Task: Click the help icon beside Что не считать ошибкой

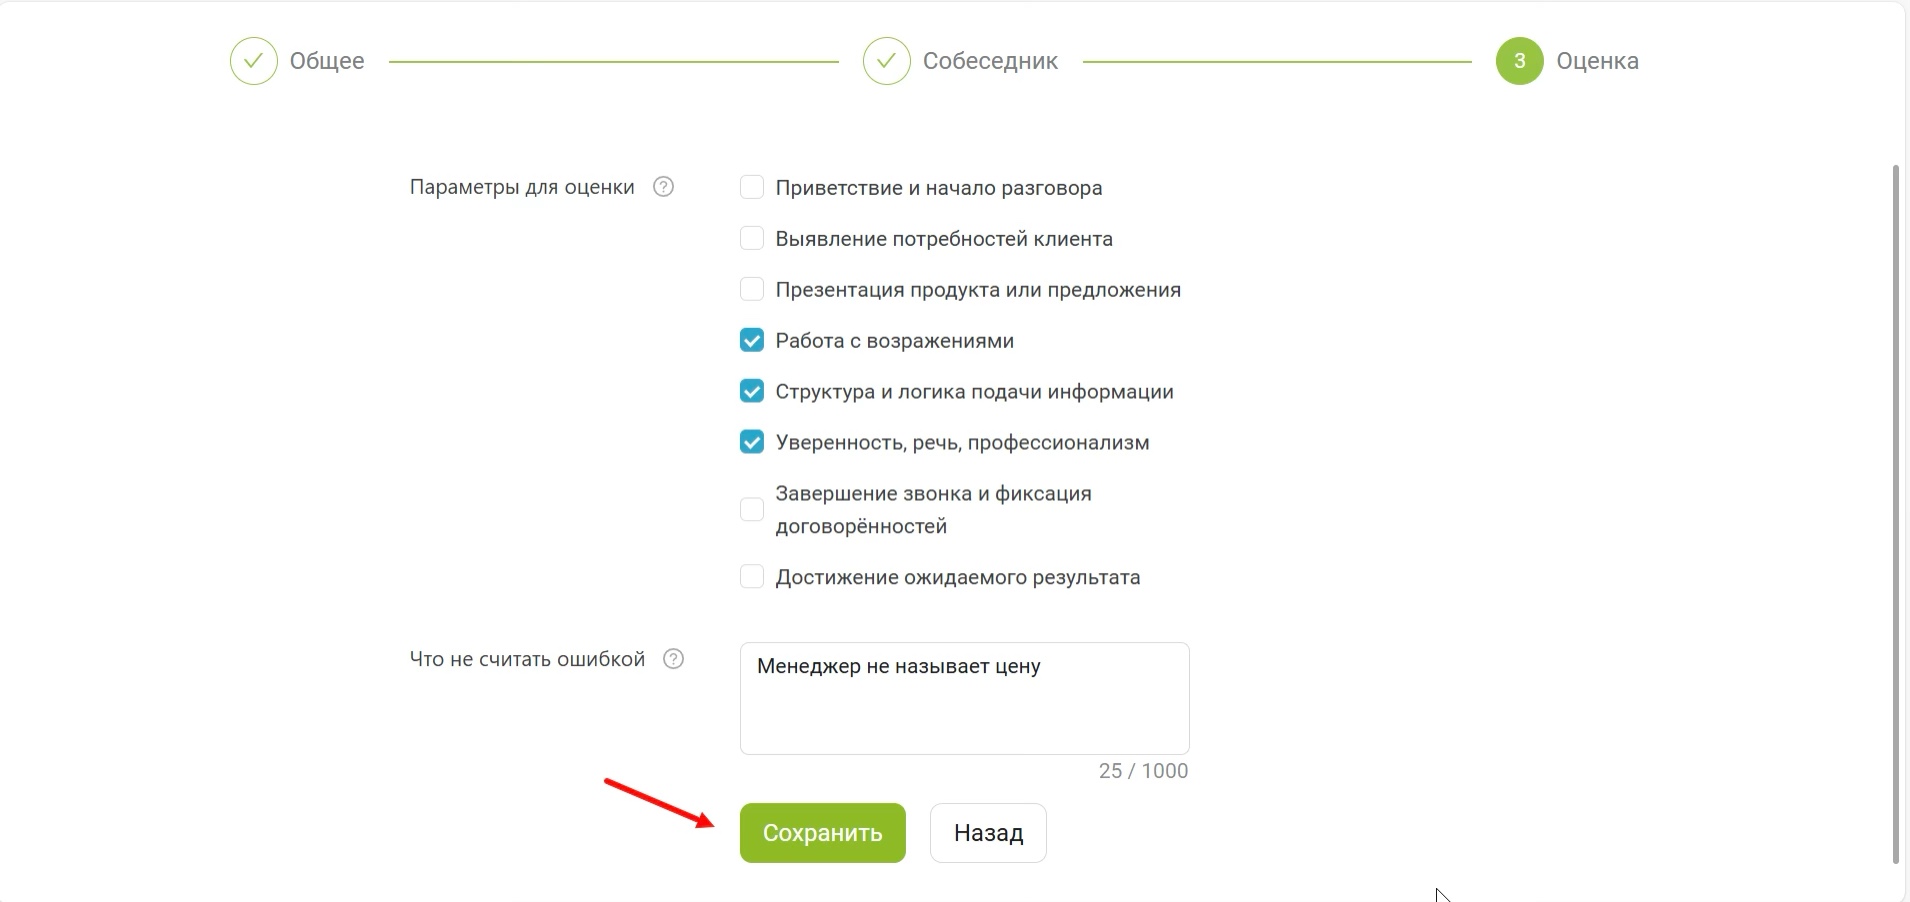Action: pyautogui.click(x=674, y=659)
